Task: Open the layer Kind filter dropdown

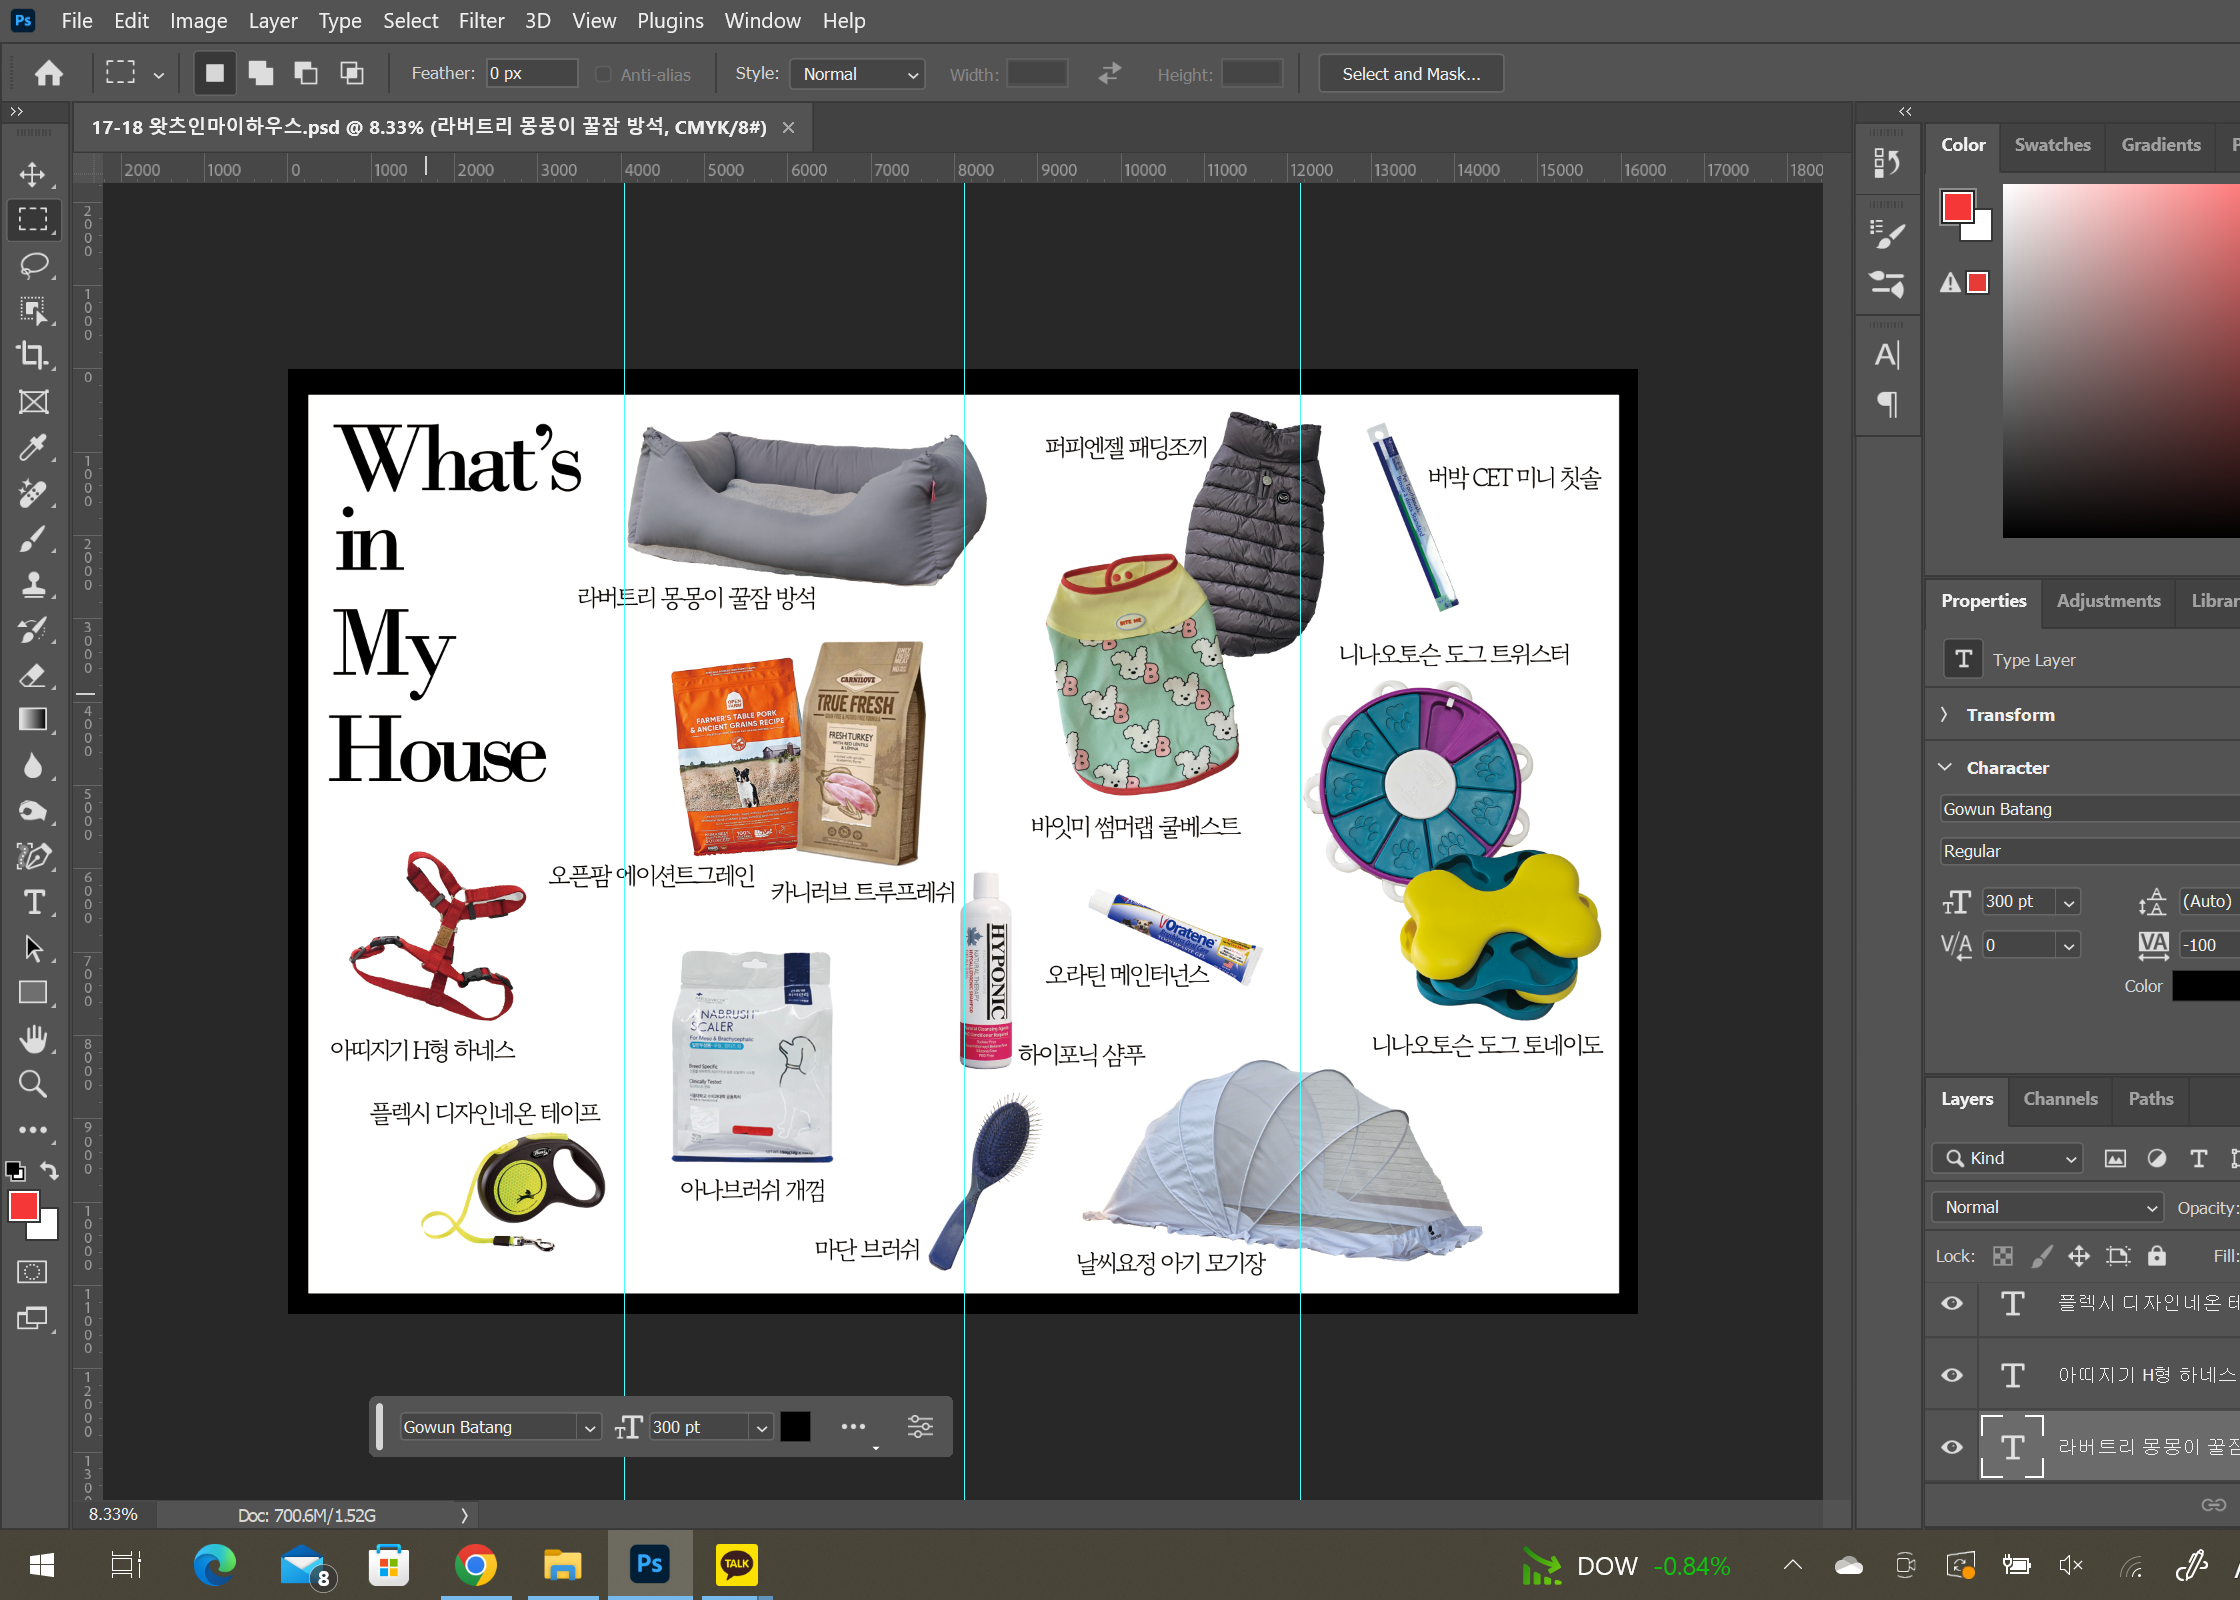Action: [x=2008, y=1158]
